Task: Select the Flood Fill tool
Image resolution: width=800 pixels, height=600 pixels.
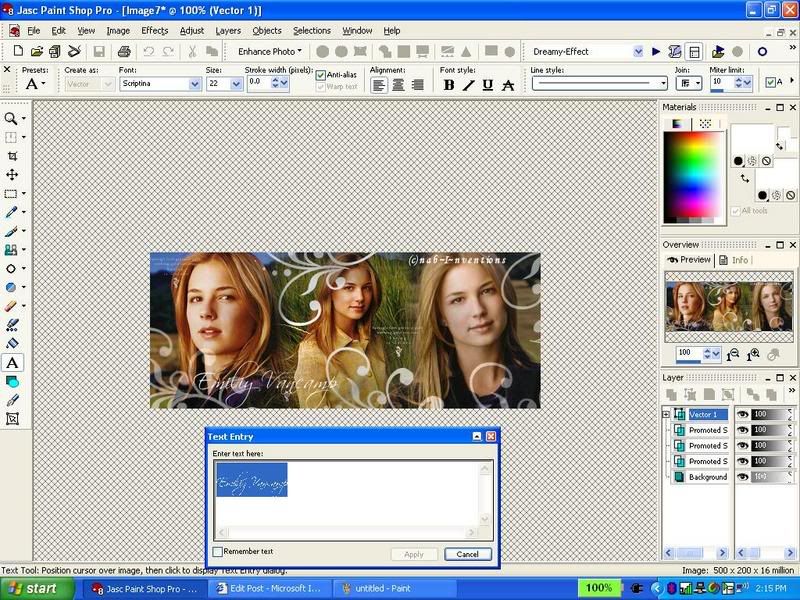Action: click(12, 344)
